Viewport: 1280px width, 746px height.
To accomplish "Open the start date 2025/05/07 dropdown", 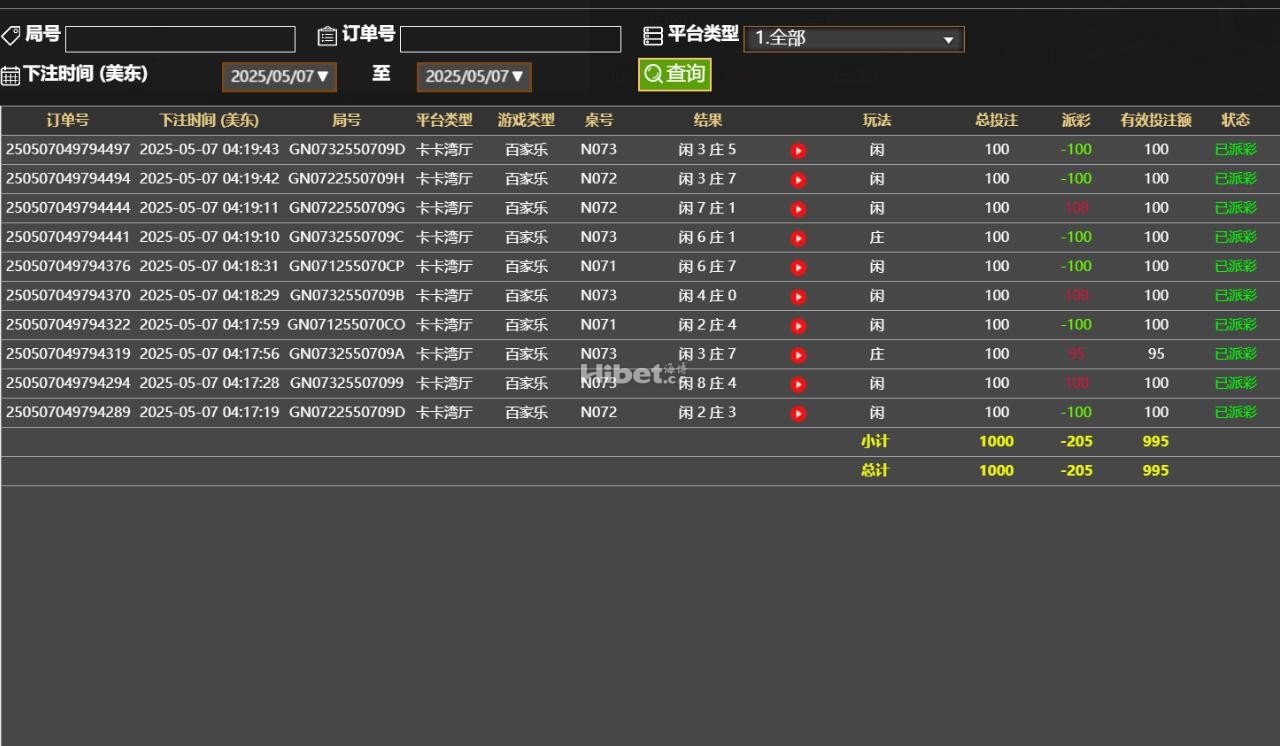I will pos(279,75).
